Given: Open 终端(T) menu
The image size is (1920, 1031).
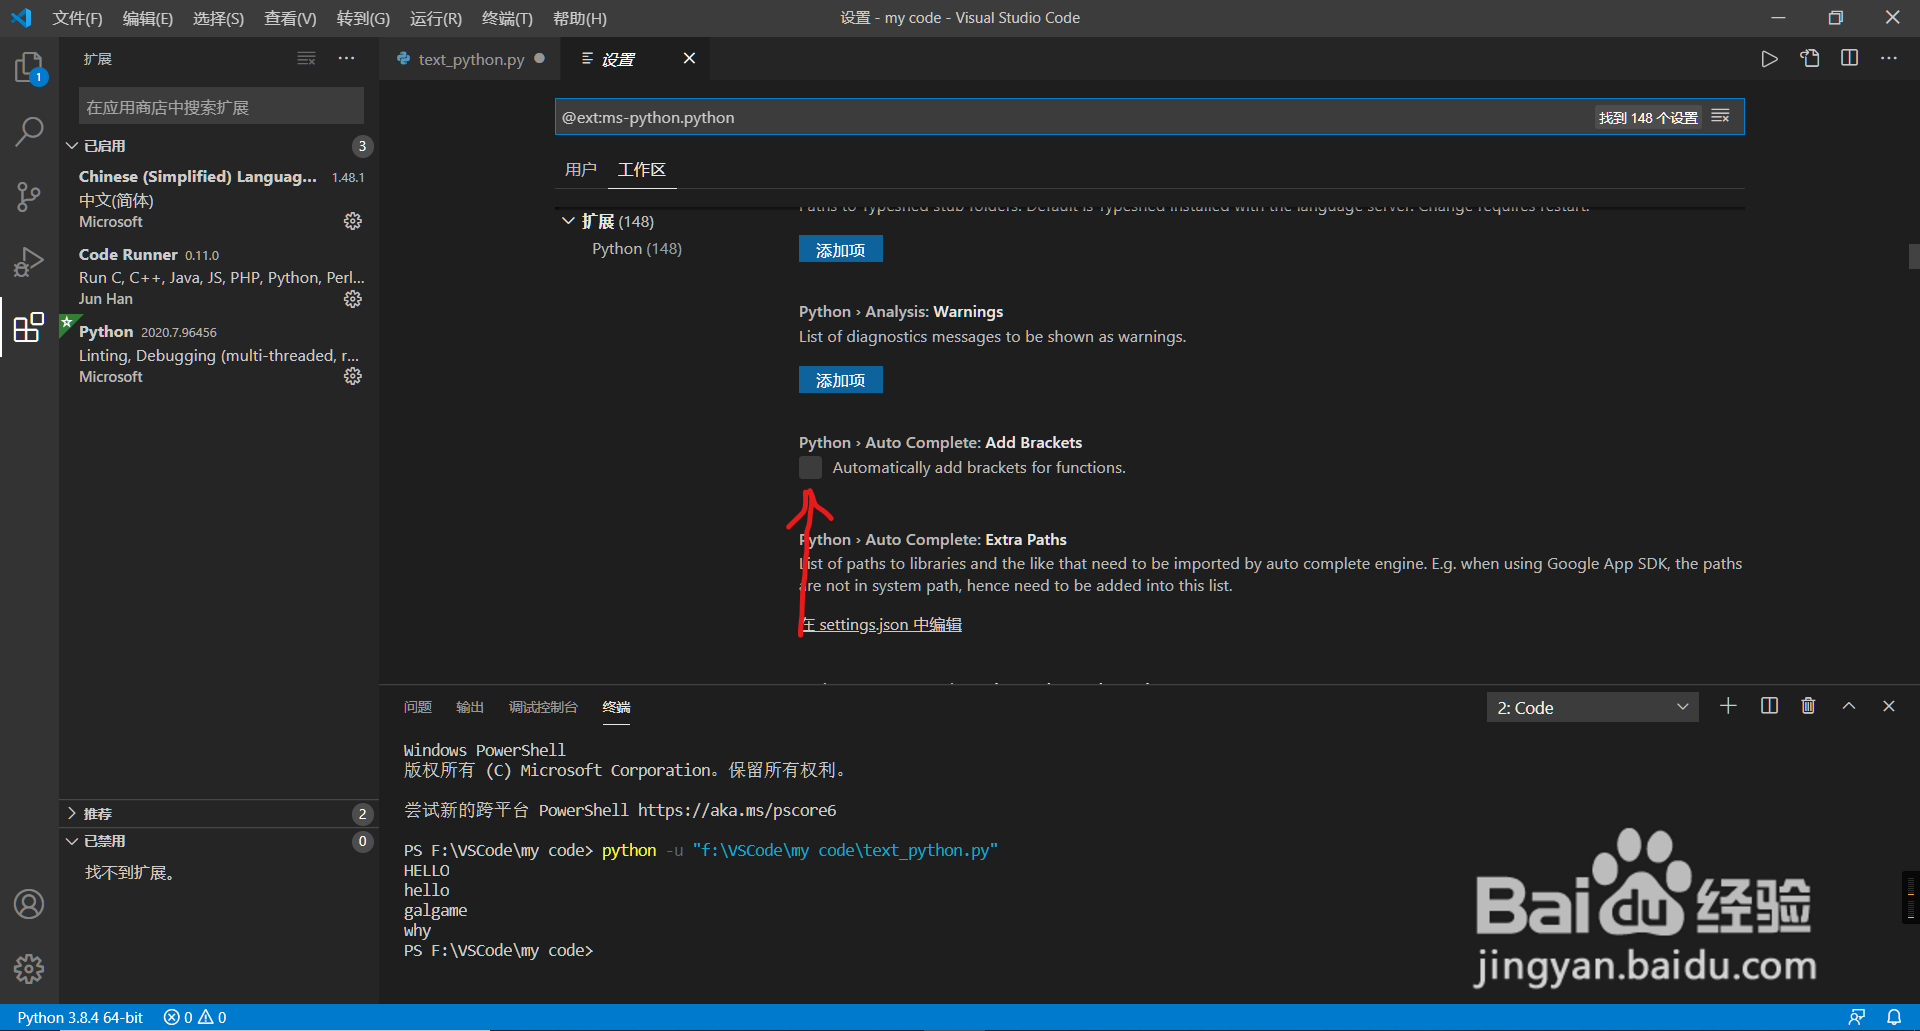Looking at the screenshot, I should [x=507, y=18].
